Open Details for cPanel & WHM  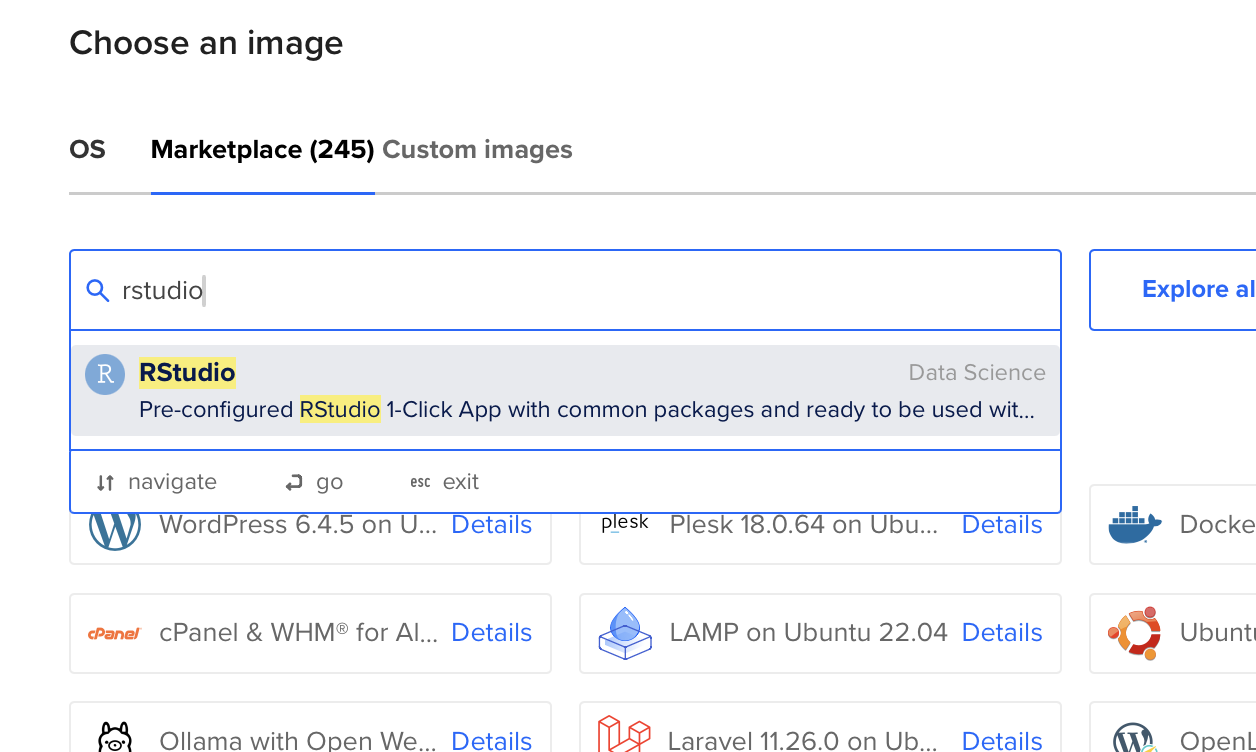pyautogui.click(x=491, y=633)
